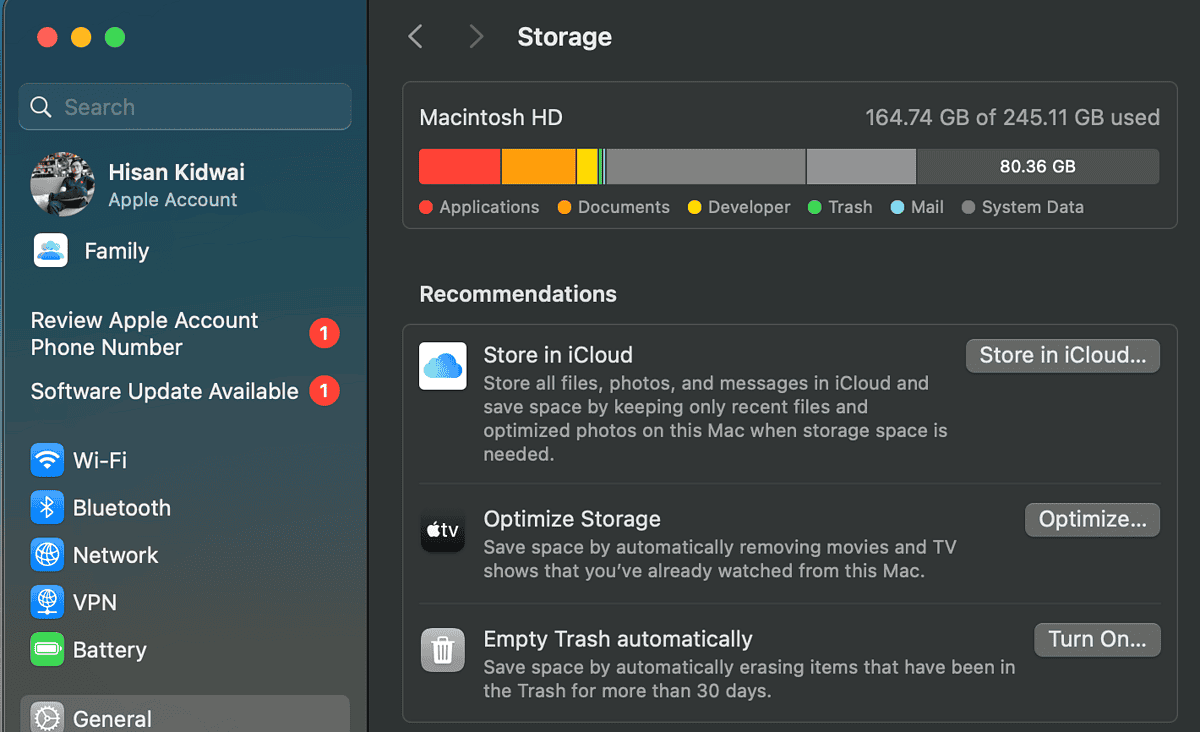Click the Store in iCloud title

coord(558,355)
